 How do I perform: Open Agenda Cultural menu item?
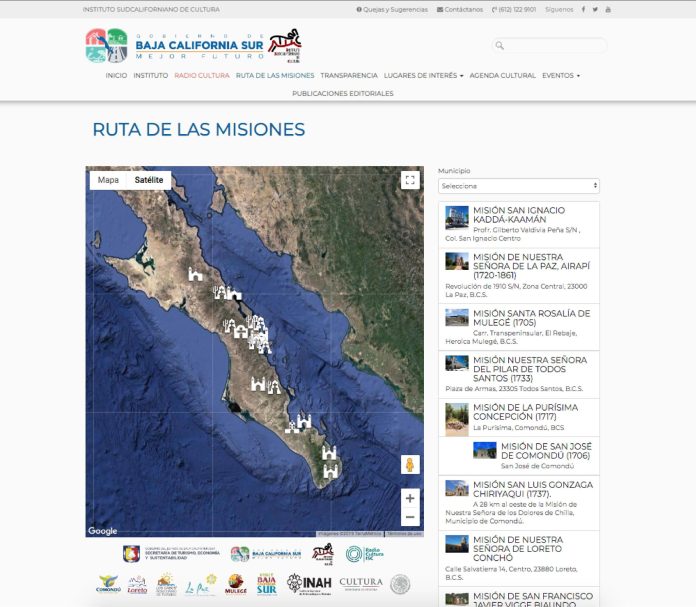tap(502, 75)
